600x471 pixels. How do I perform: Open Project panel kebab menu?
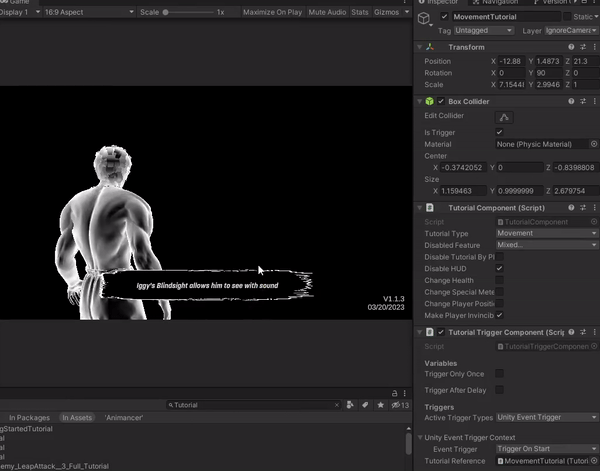pos(404,393)
